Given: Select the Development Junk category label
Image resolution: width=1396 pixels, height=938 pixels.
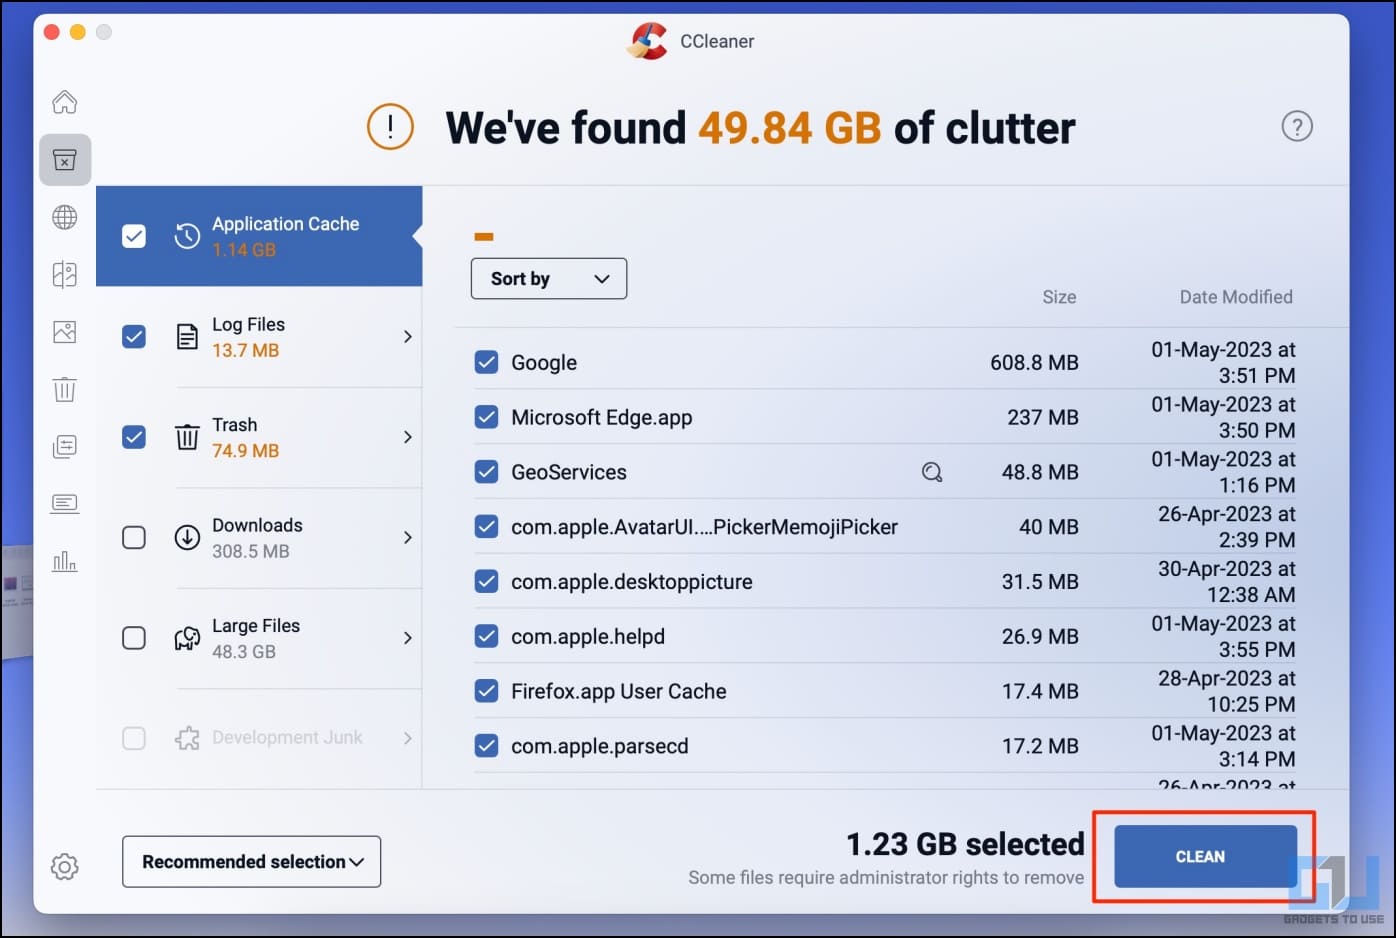Looking at the screenshot, I should click(x=287, y=738).
